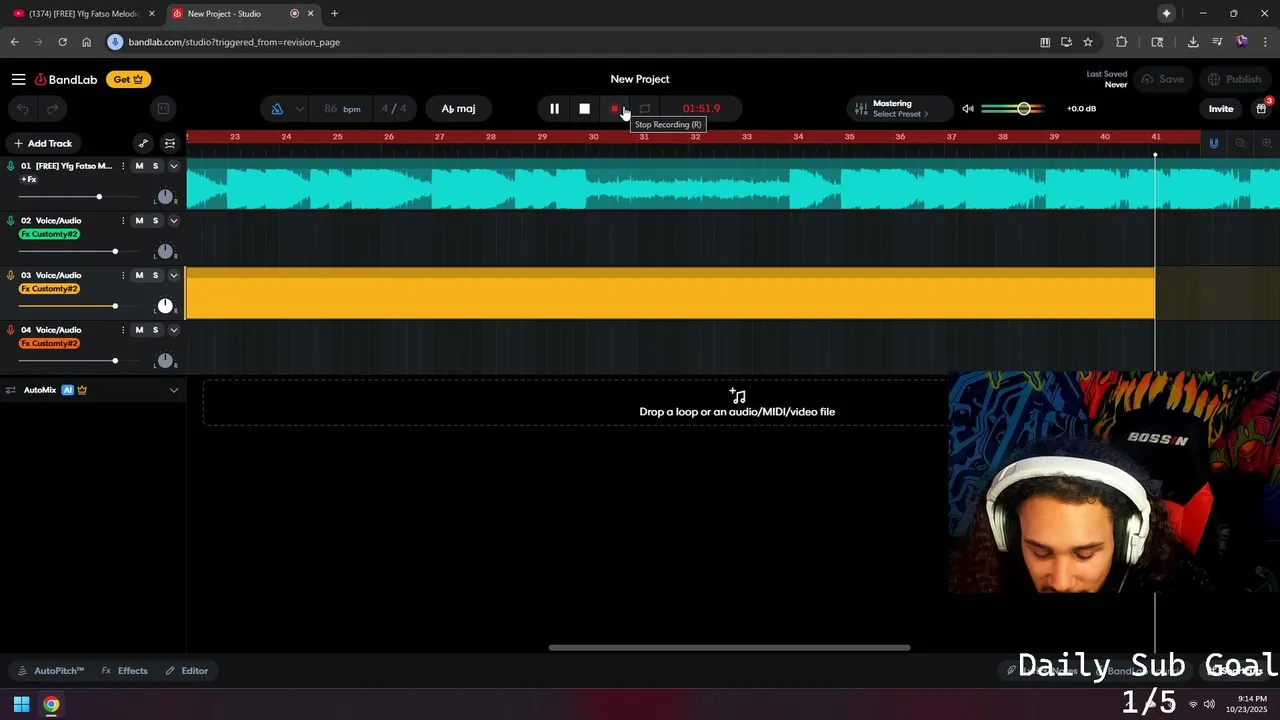Open the AutoPitch tab

click(51, 671)
